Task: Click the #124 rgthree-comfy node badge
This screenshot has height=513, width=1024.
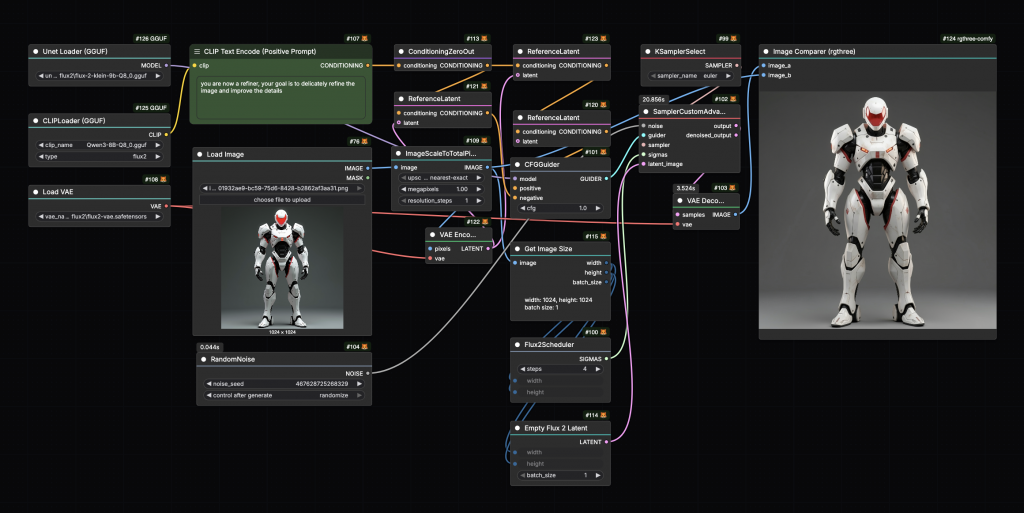Action: click(969, 38)
